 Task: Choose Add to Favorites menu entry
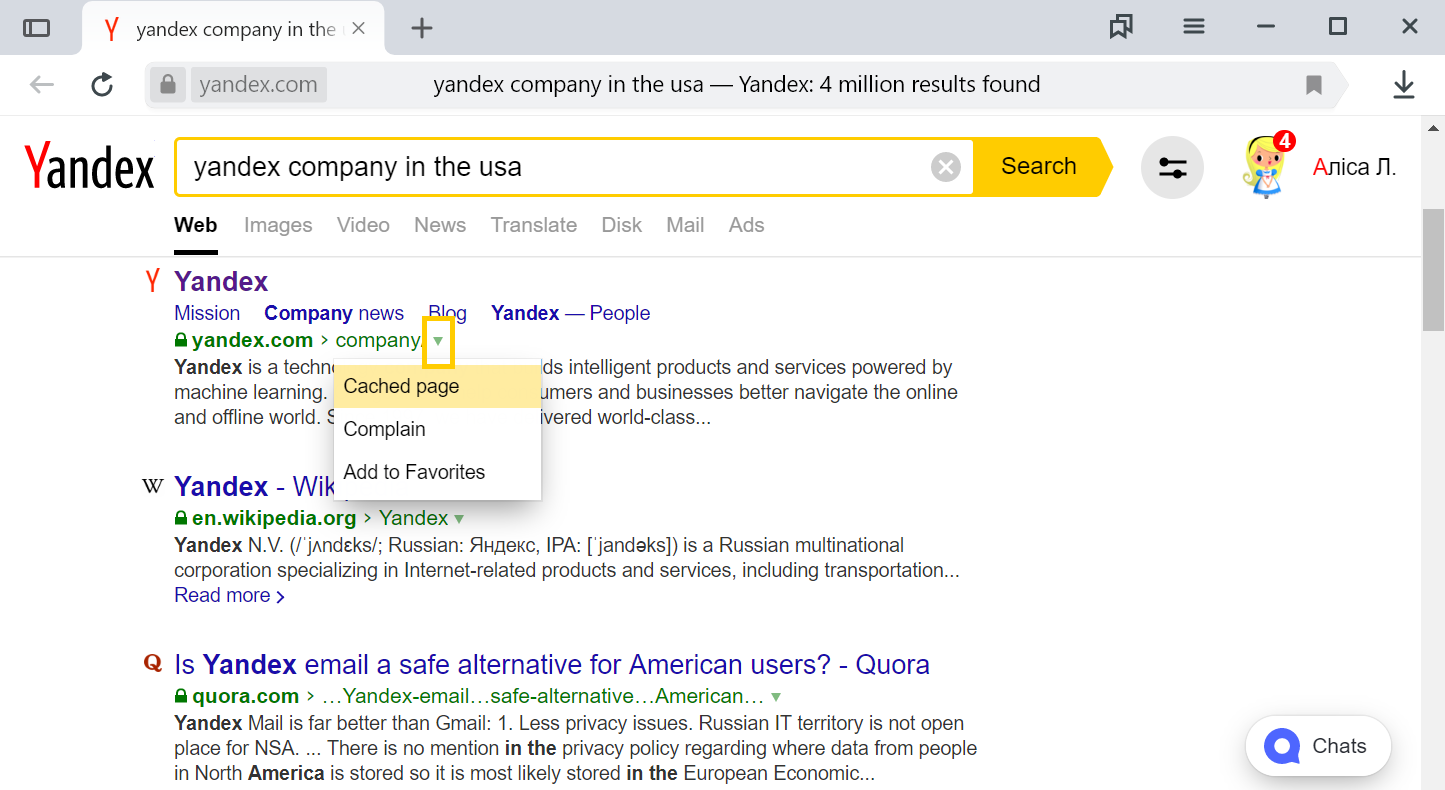pyautogui.click(x=437, y=472)
